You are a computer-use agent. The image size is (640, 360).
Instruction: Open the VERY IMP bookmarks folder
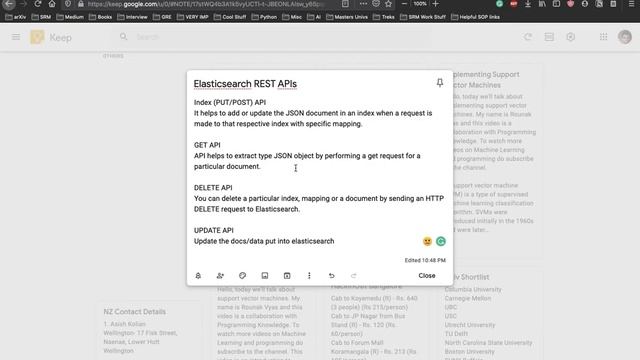tap(193, 17)
